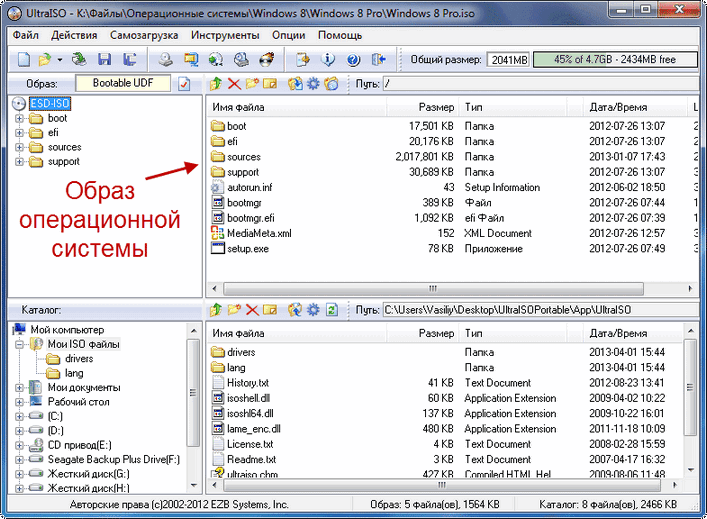The image size is (707, 519).
Task: Open the Файл menu
Action: pos(25,35)
